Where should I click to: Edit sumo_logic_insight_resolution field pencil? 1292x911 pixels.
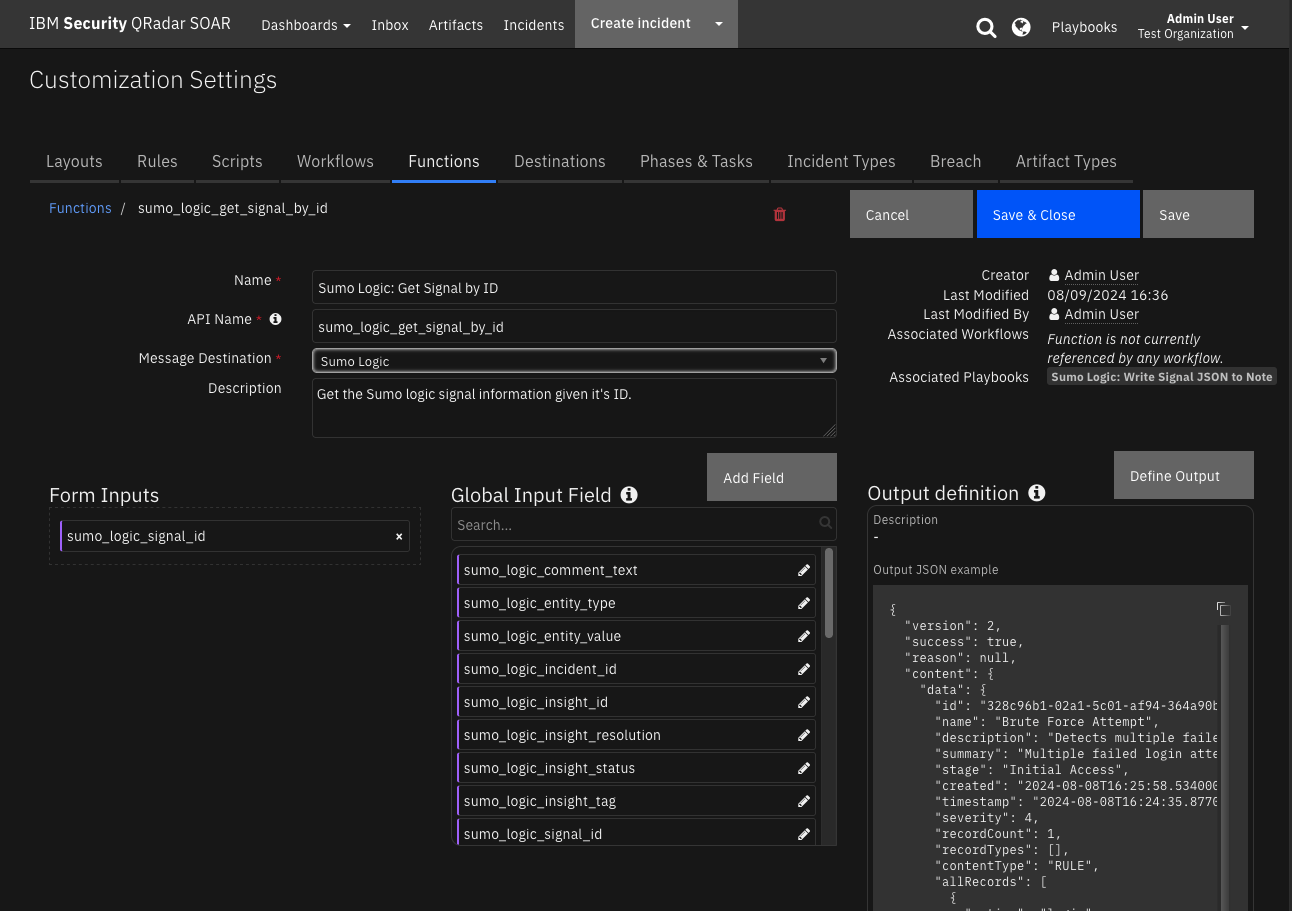click(804, 735)
